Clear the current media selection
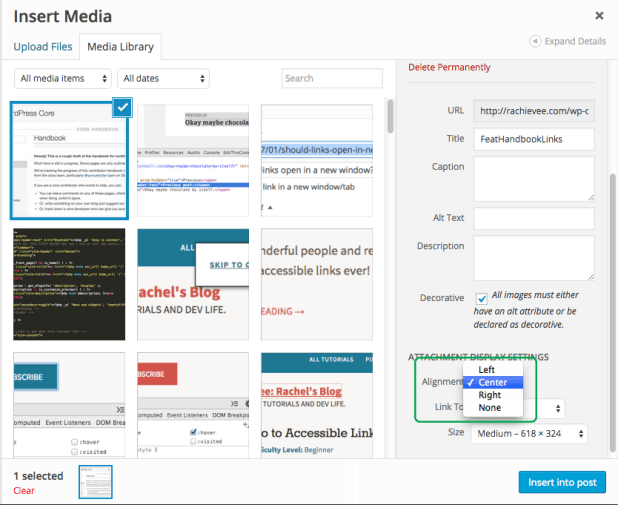Viewport: 618px width, 505px height. pos(24,491)
